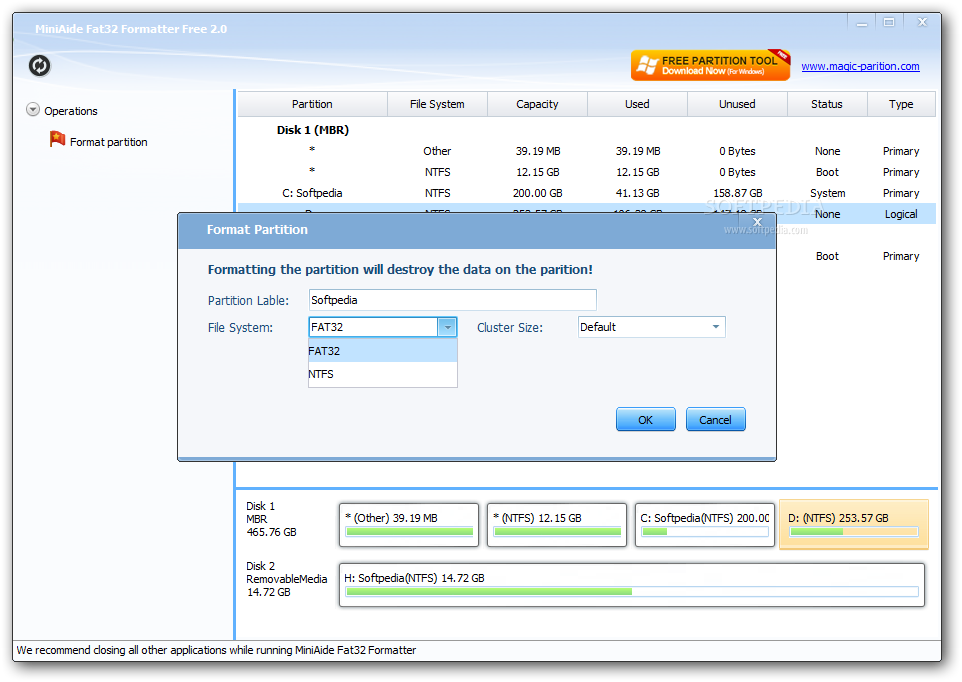The width and height of the screenshot is (962, 682).
Task: Click the Disk 1 MBR 465.76 GB label
Action: pos(271,519)
